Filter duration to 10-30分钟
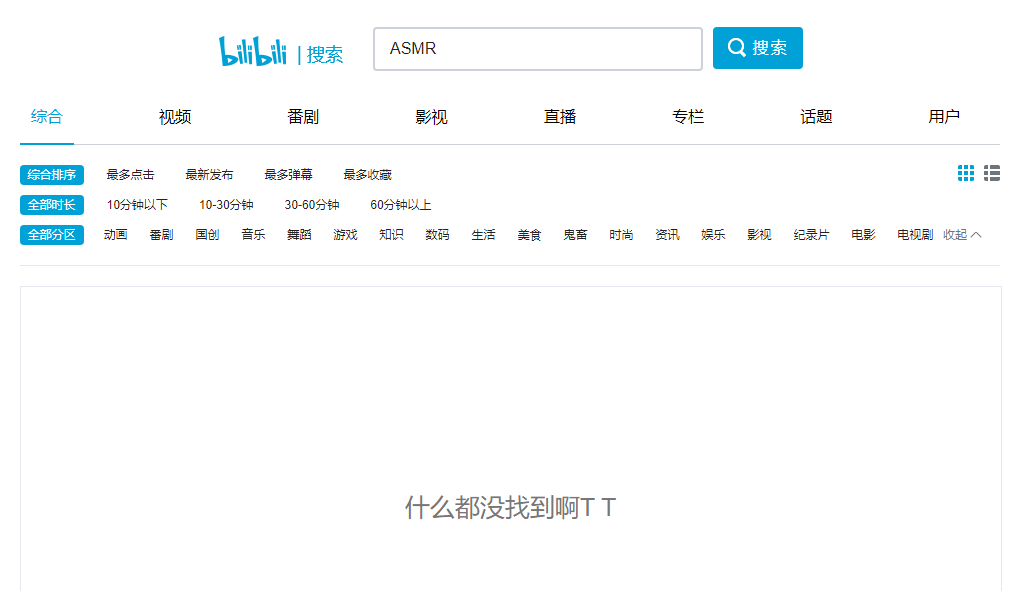The image size is (1018, 591). pyautogui.click(x=226, y=205)
